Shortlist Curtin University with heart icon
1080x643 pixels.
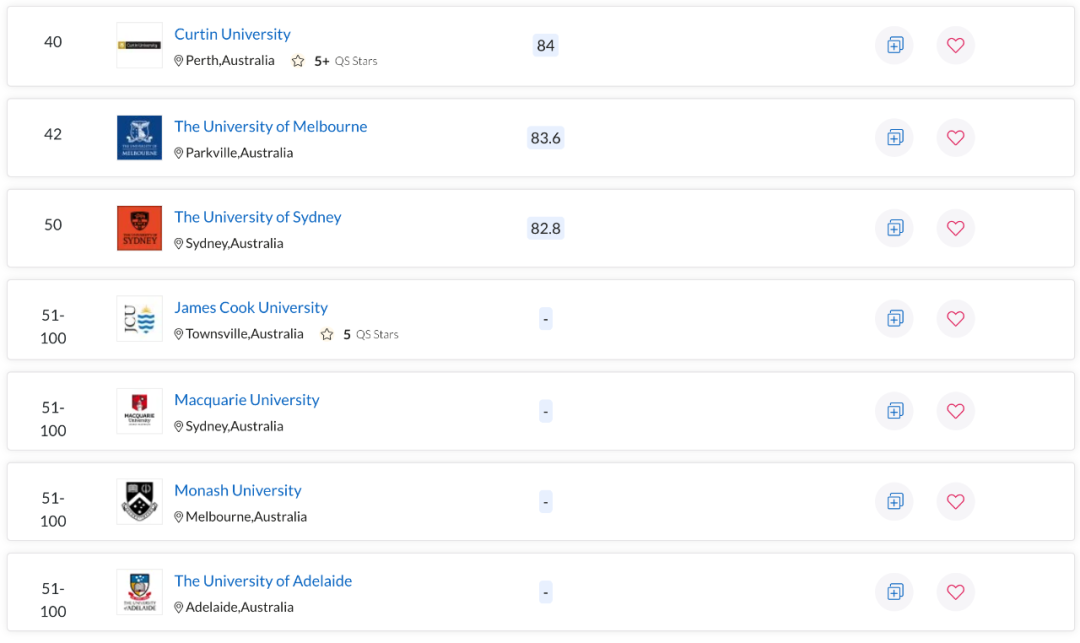955,45
